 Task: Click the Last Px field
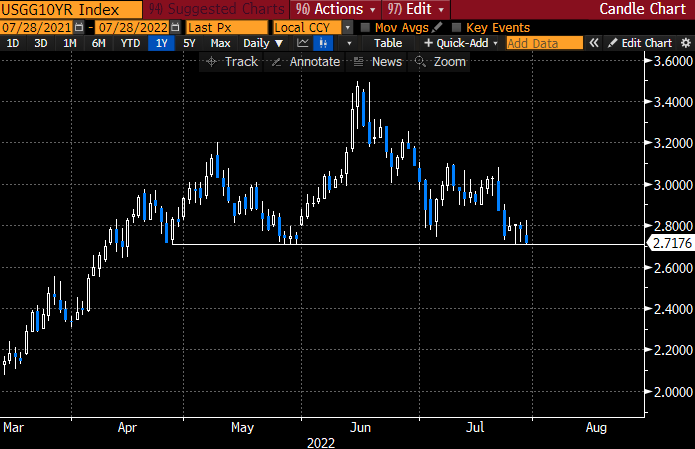(227, 27)
